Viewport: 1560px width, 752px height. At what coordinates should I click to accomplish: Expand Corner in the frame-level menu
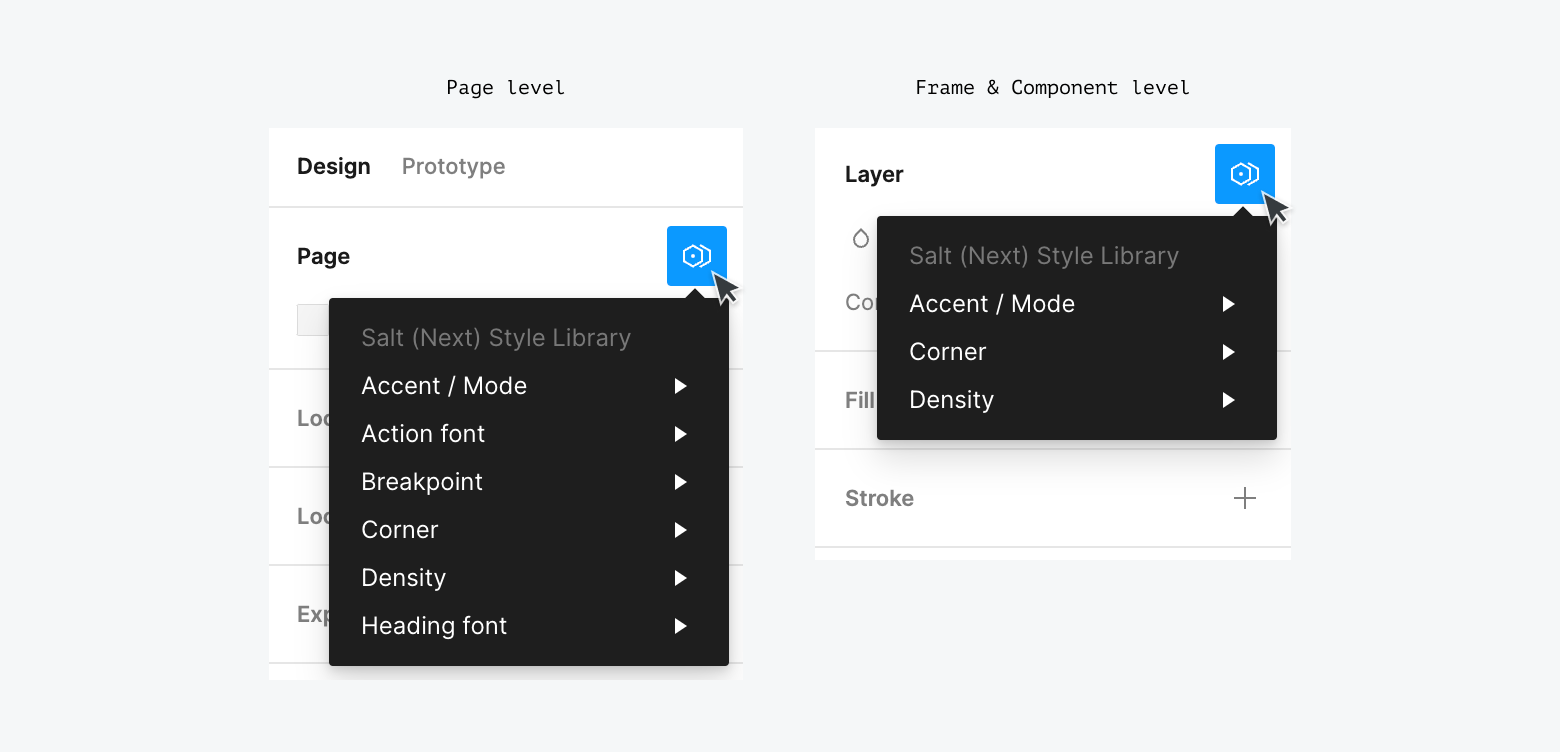[x=1229, y=352]
